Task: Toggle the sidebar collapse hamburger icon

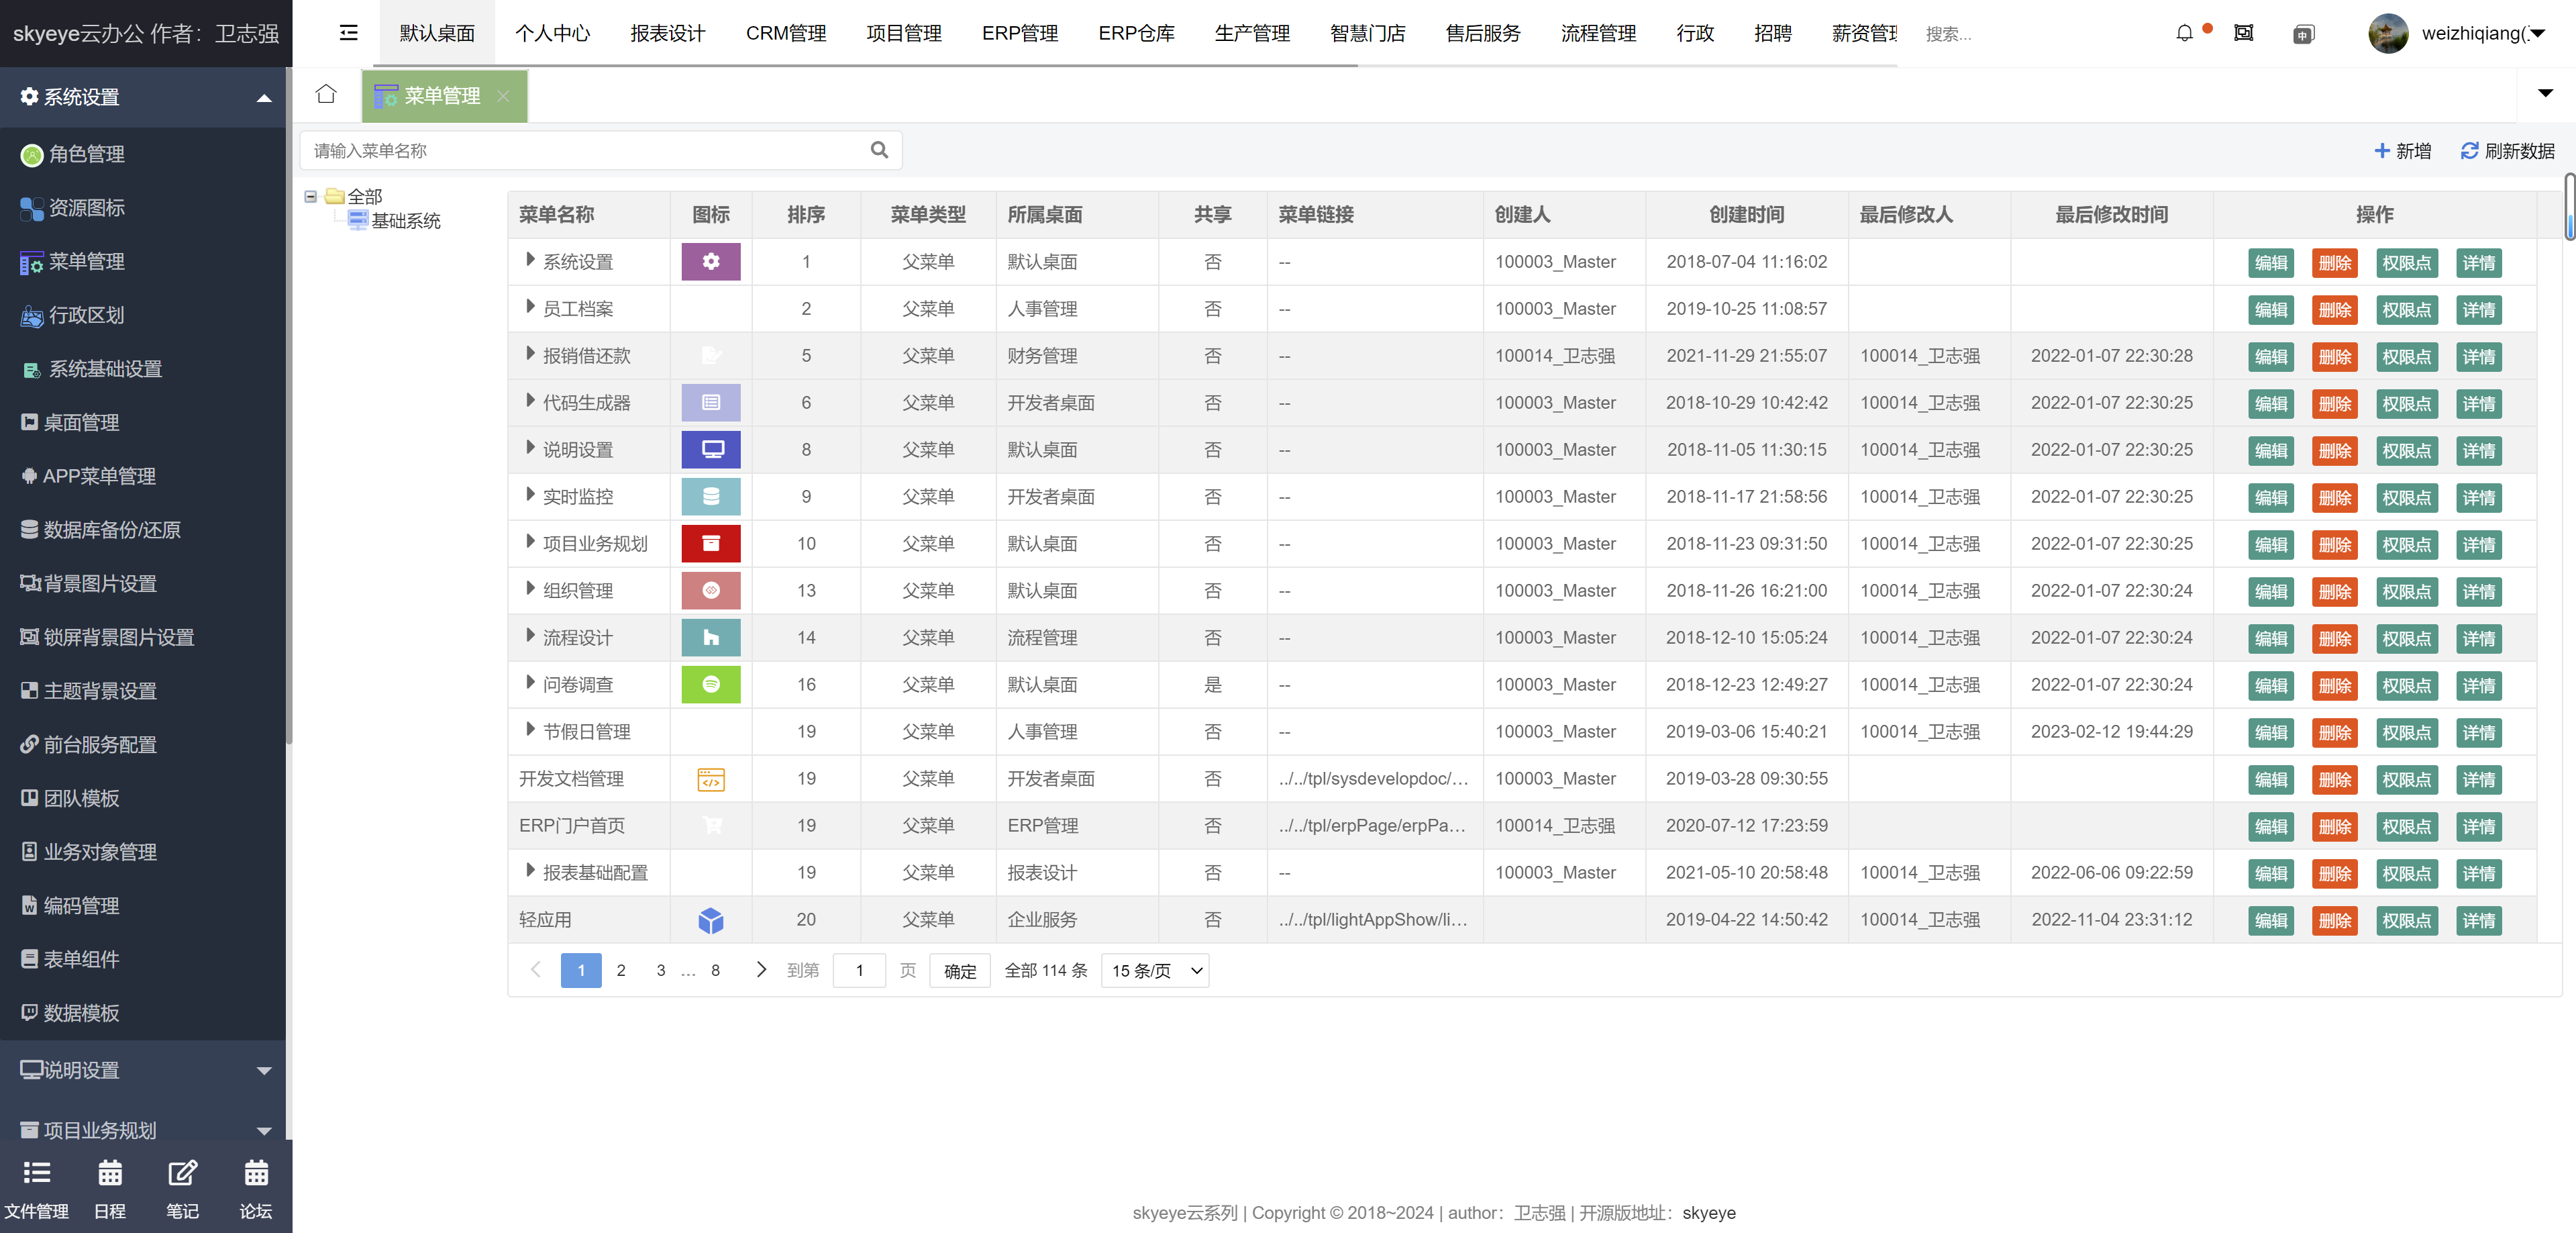Action: 349,33
